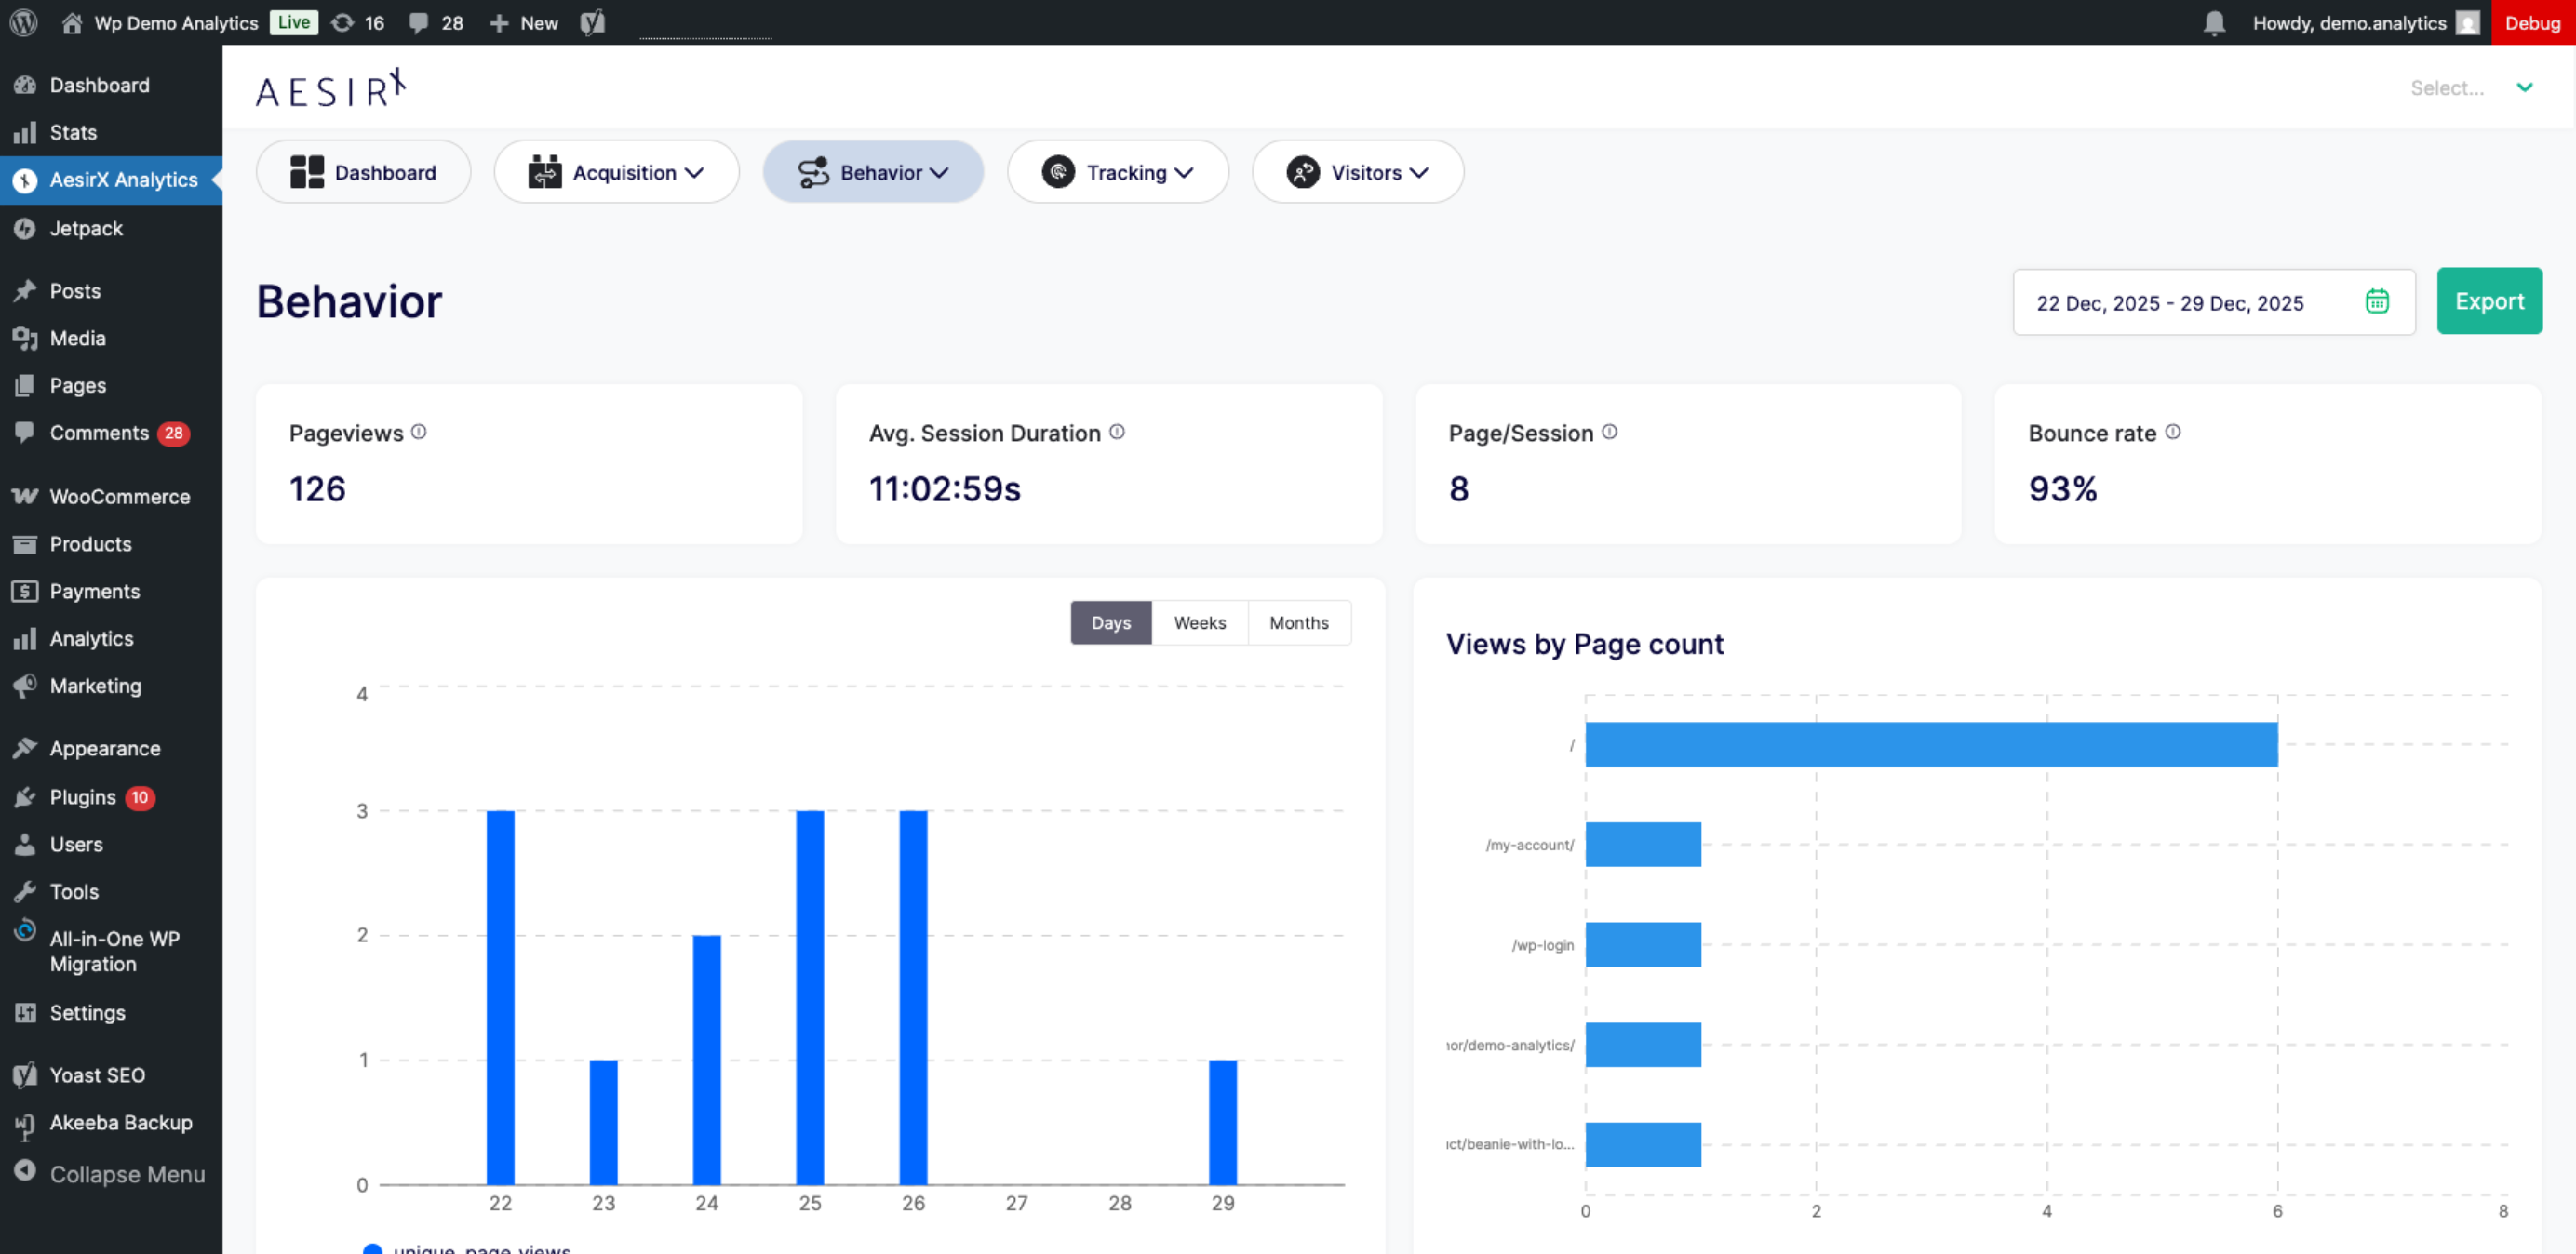Open WooCommerce in the sidebar menu
The width and height of the screenshot is (2576, 1254).
[x=119, y=497]
